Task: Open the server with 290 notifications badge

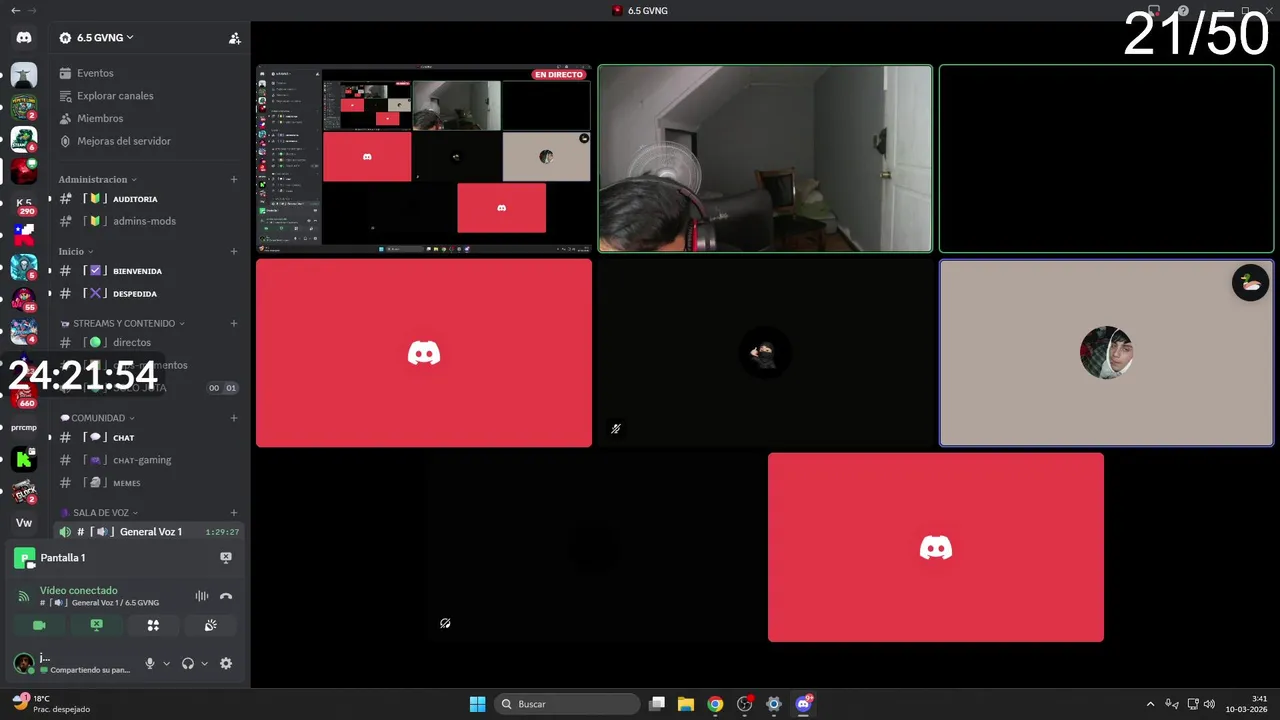Action: (24, 203)
